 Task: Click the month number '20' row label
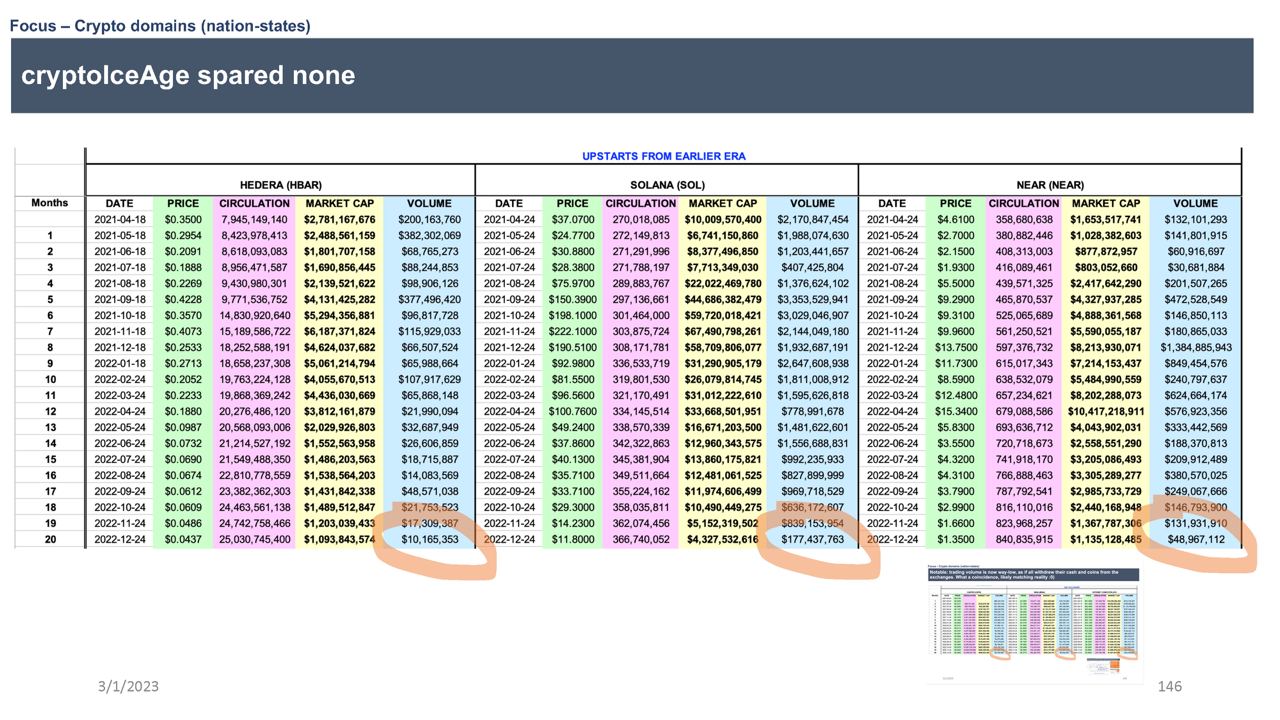point(50,539)
